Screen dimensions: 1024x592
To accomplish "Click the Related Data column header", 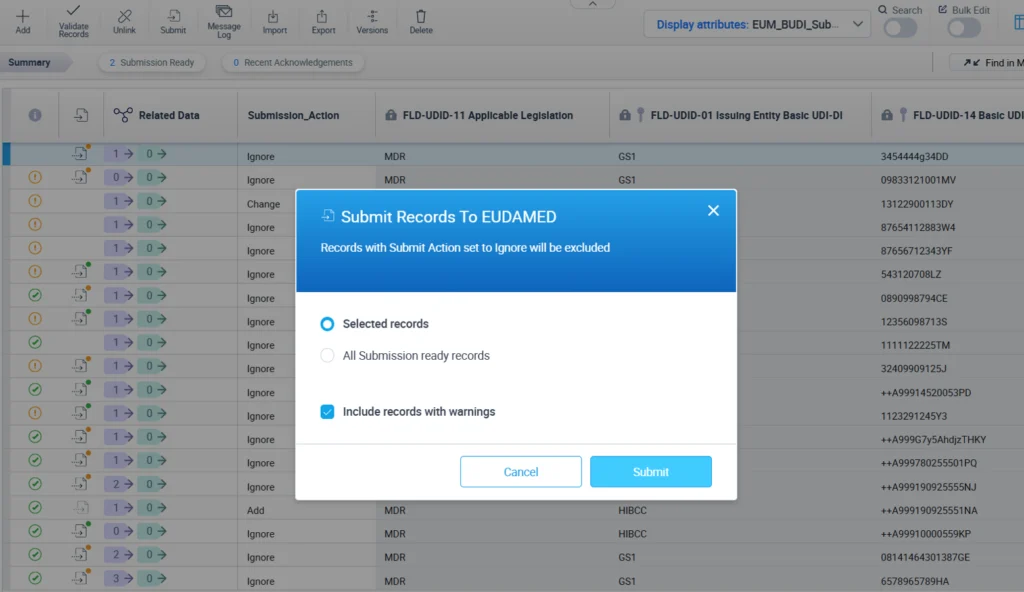I will coord(156,115).
